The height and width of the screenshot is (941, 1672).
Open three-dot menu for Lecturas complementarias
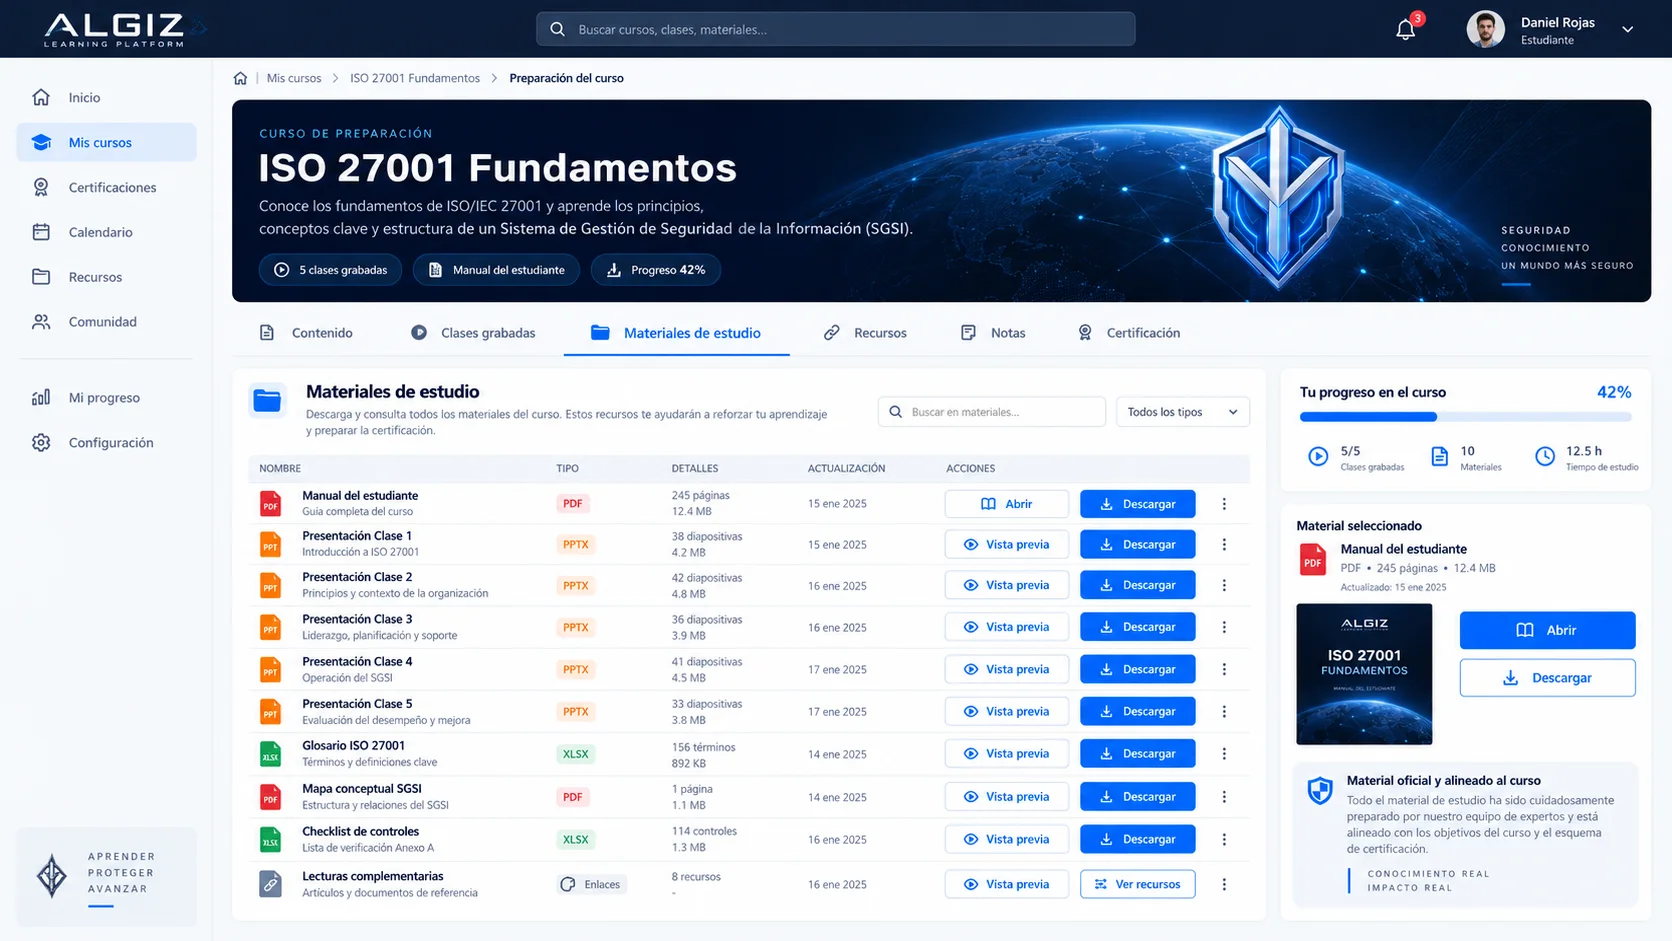(x=1224, y=884)
